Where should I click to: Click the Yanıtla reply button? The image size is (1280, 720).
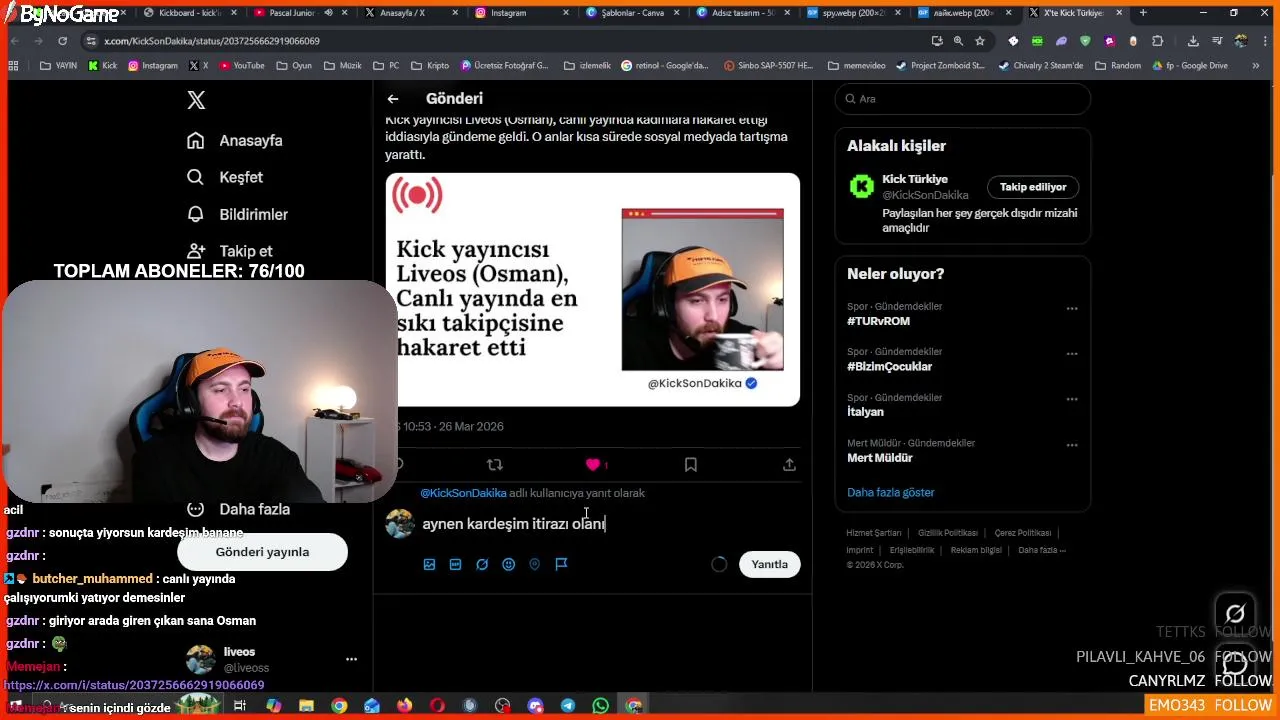click(770, 564)
